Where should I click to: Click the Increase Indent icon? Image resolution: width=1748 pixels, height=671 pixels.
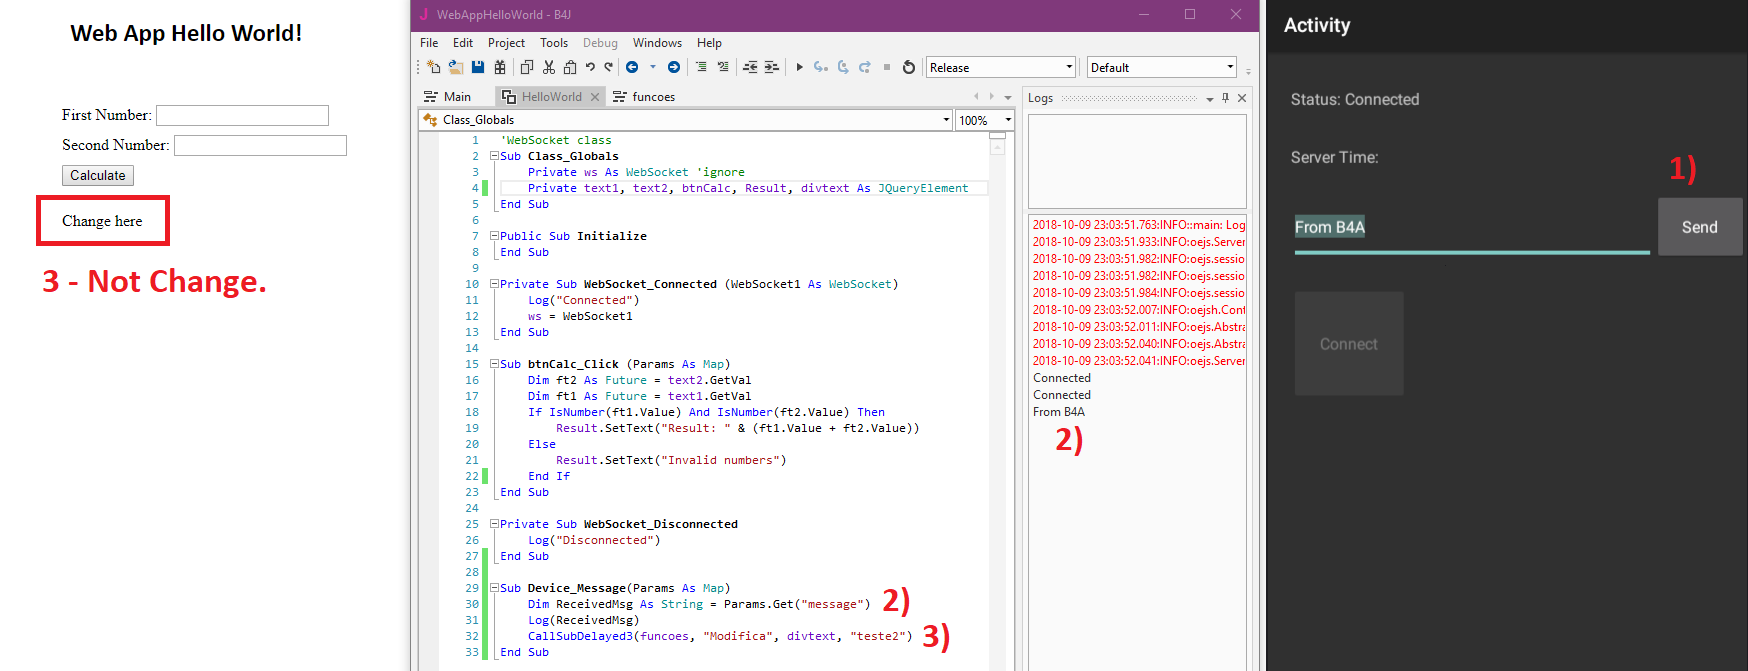click(x=771, y=67)
